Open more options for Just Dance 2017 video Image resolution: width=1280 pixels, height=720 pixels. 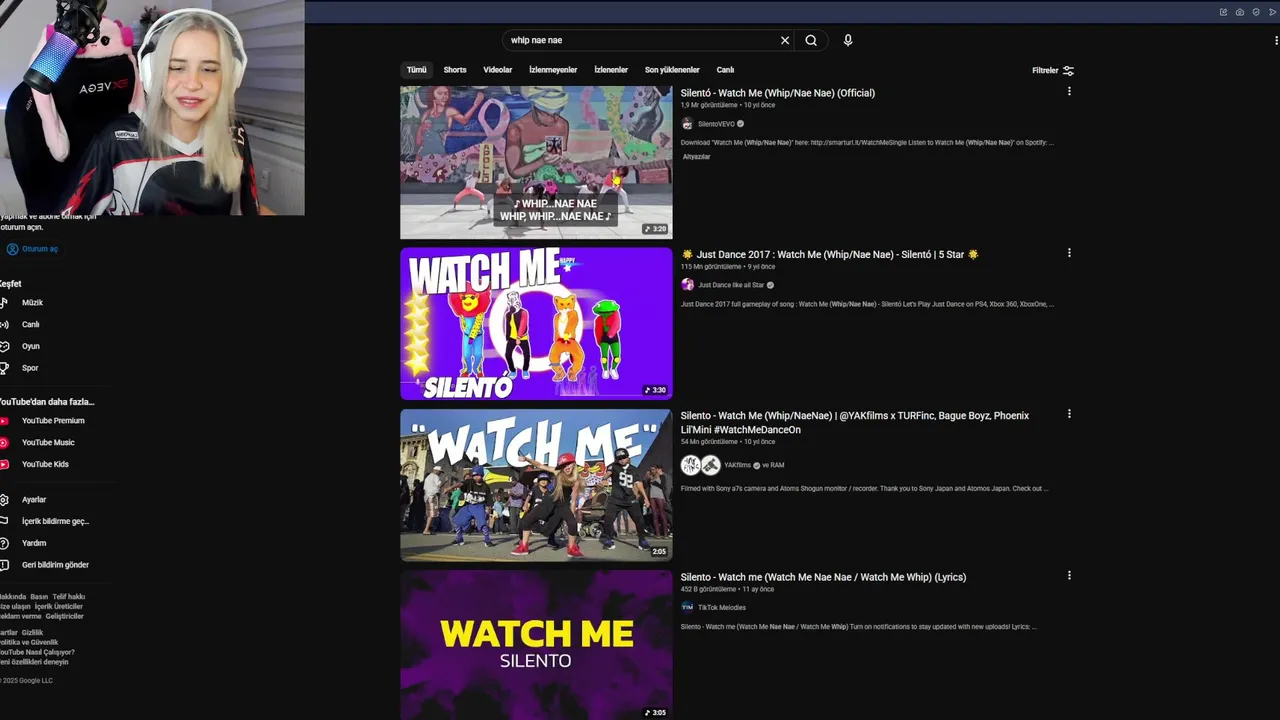(x=1069, y=253)
